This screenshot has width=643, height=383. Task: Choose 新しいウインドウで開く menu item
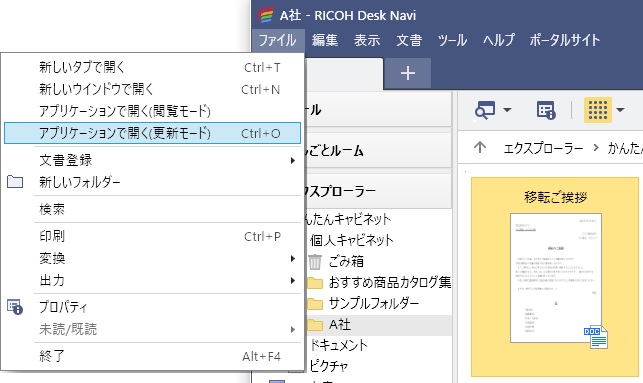152,89
